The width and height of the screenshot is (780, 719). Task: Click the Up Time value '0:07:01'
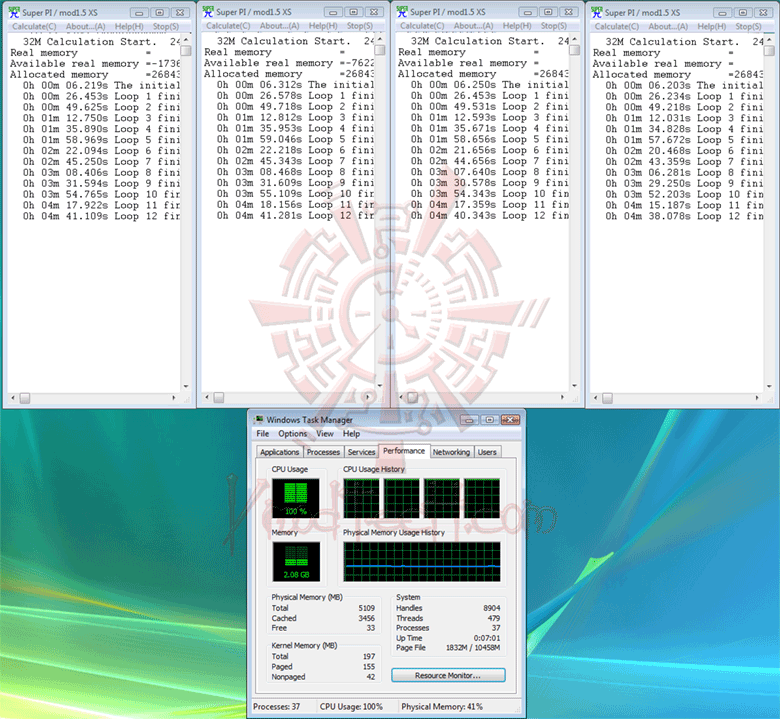(x=487, y=638)
